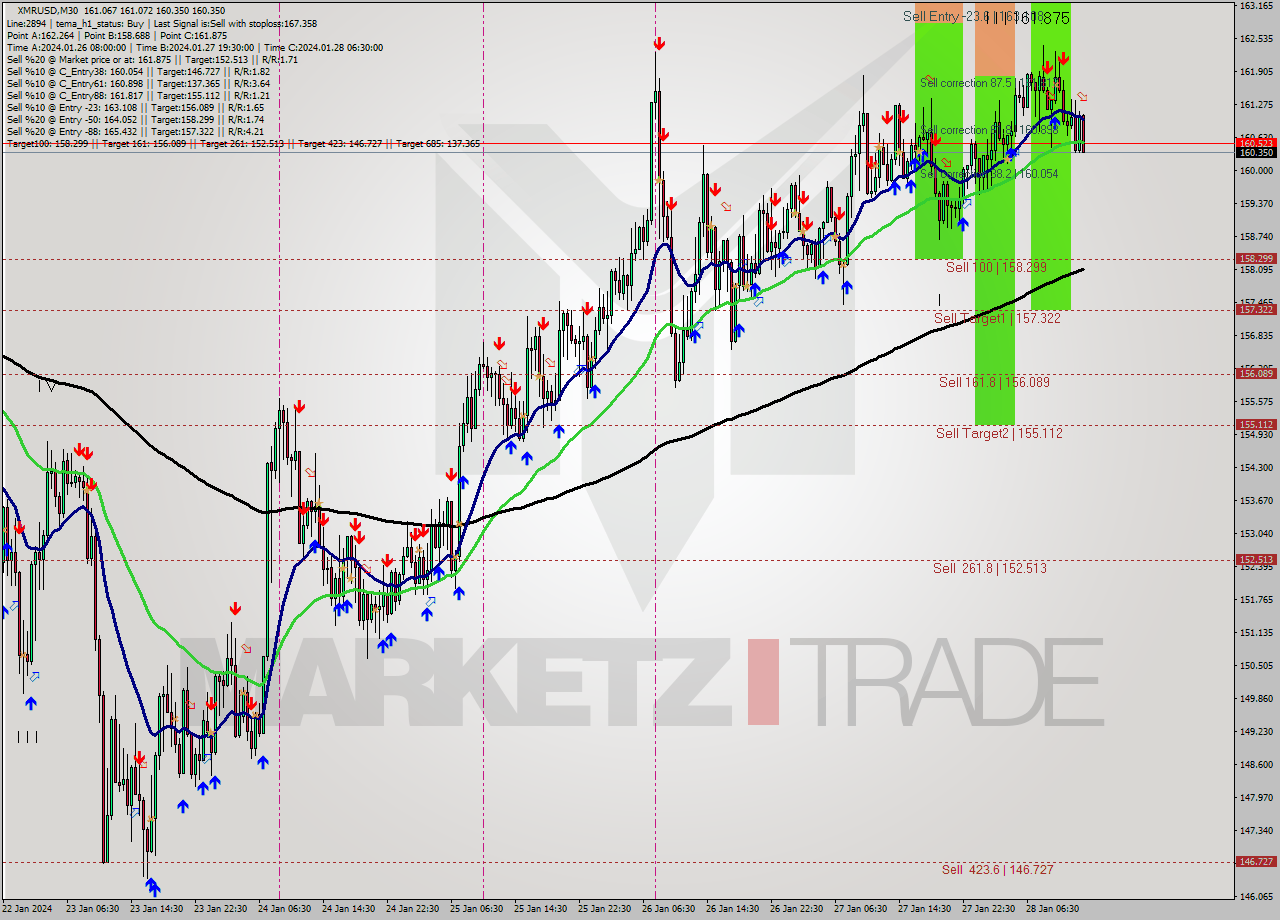Click the 'Sell Target1 | 157.322' label
The image size is (1280, 920).
(x=997, y=318)
